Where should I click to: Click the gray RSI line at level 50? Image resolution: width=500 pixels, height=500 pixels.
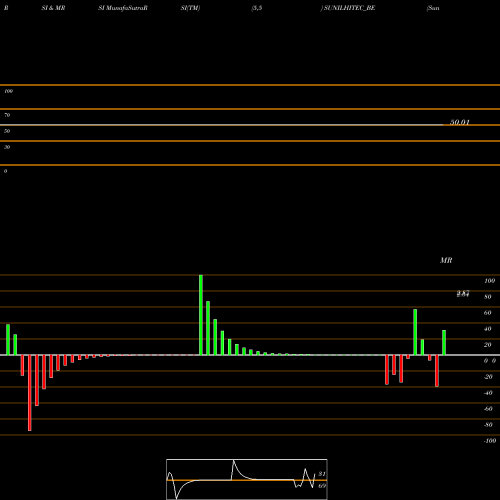(x=222, y=125)
